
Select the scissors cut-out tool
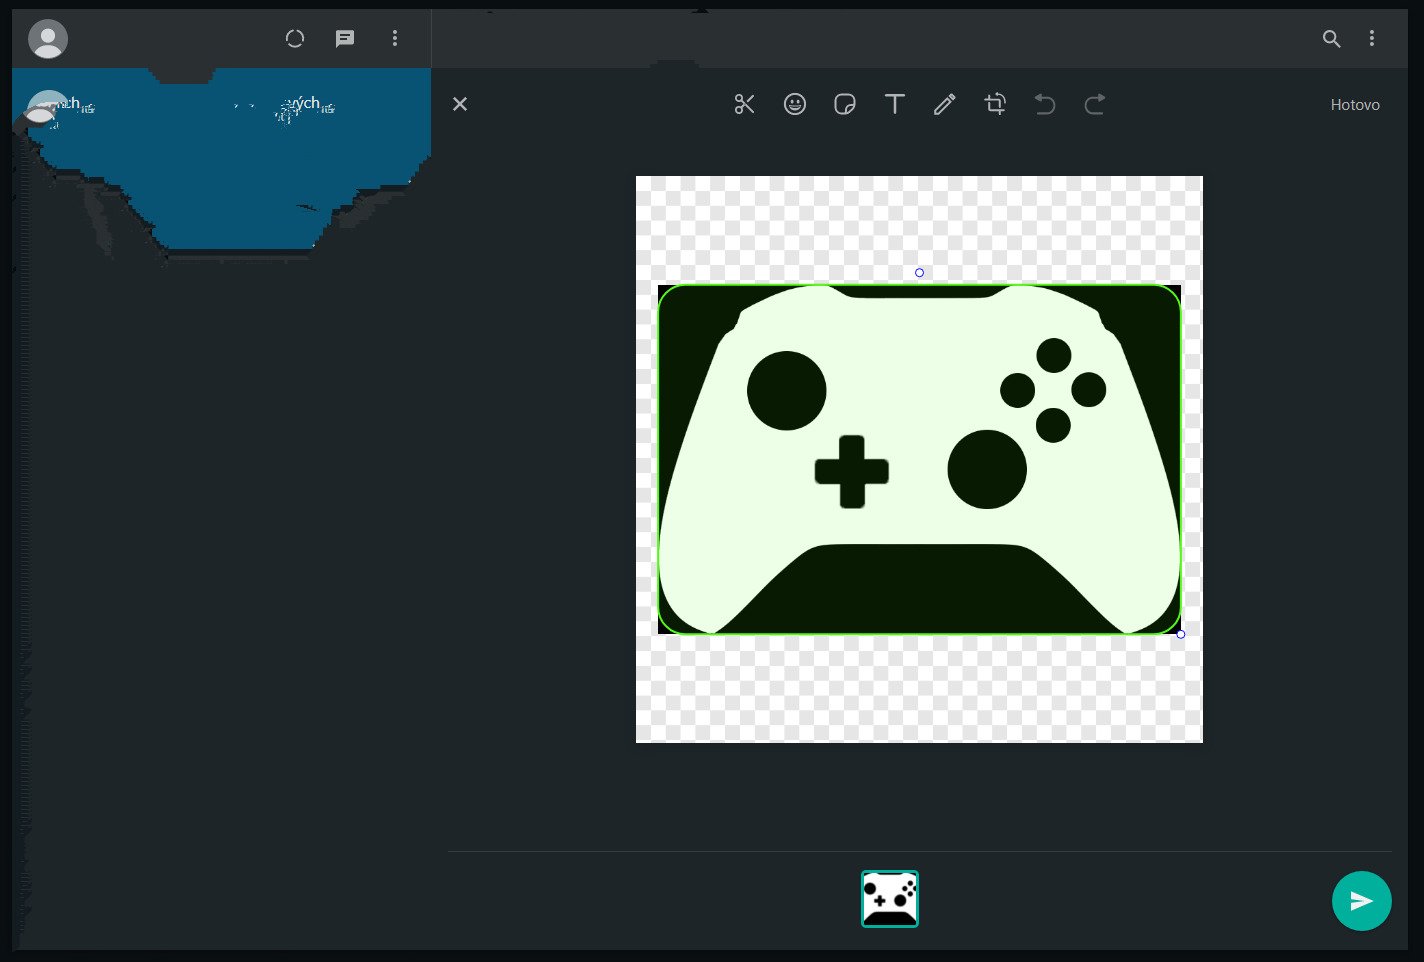745,104
